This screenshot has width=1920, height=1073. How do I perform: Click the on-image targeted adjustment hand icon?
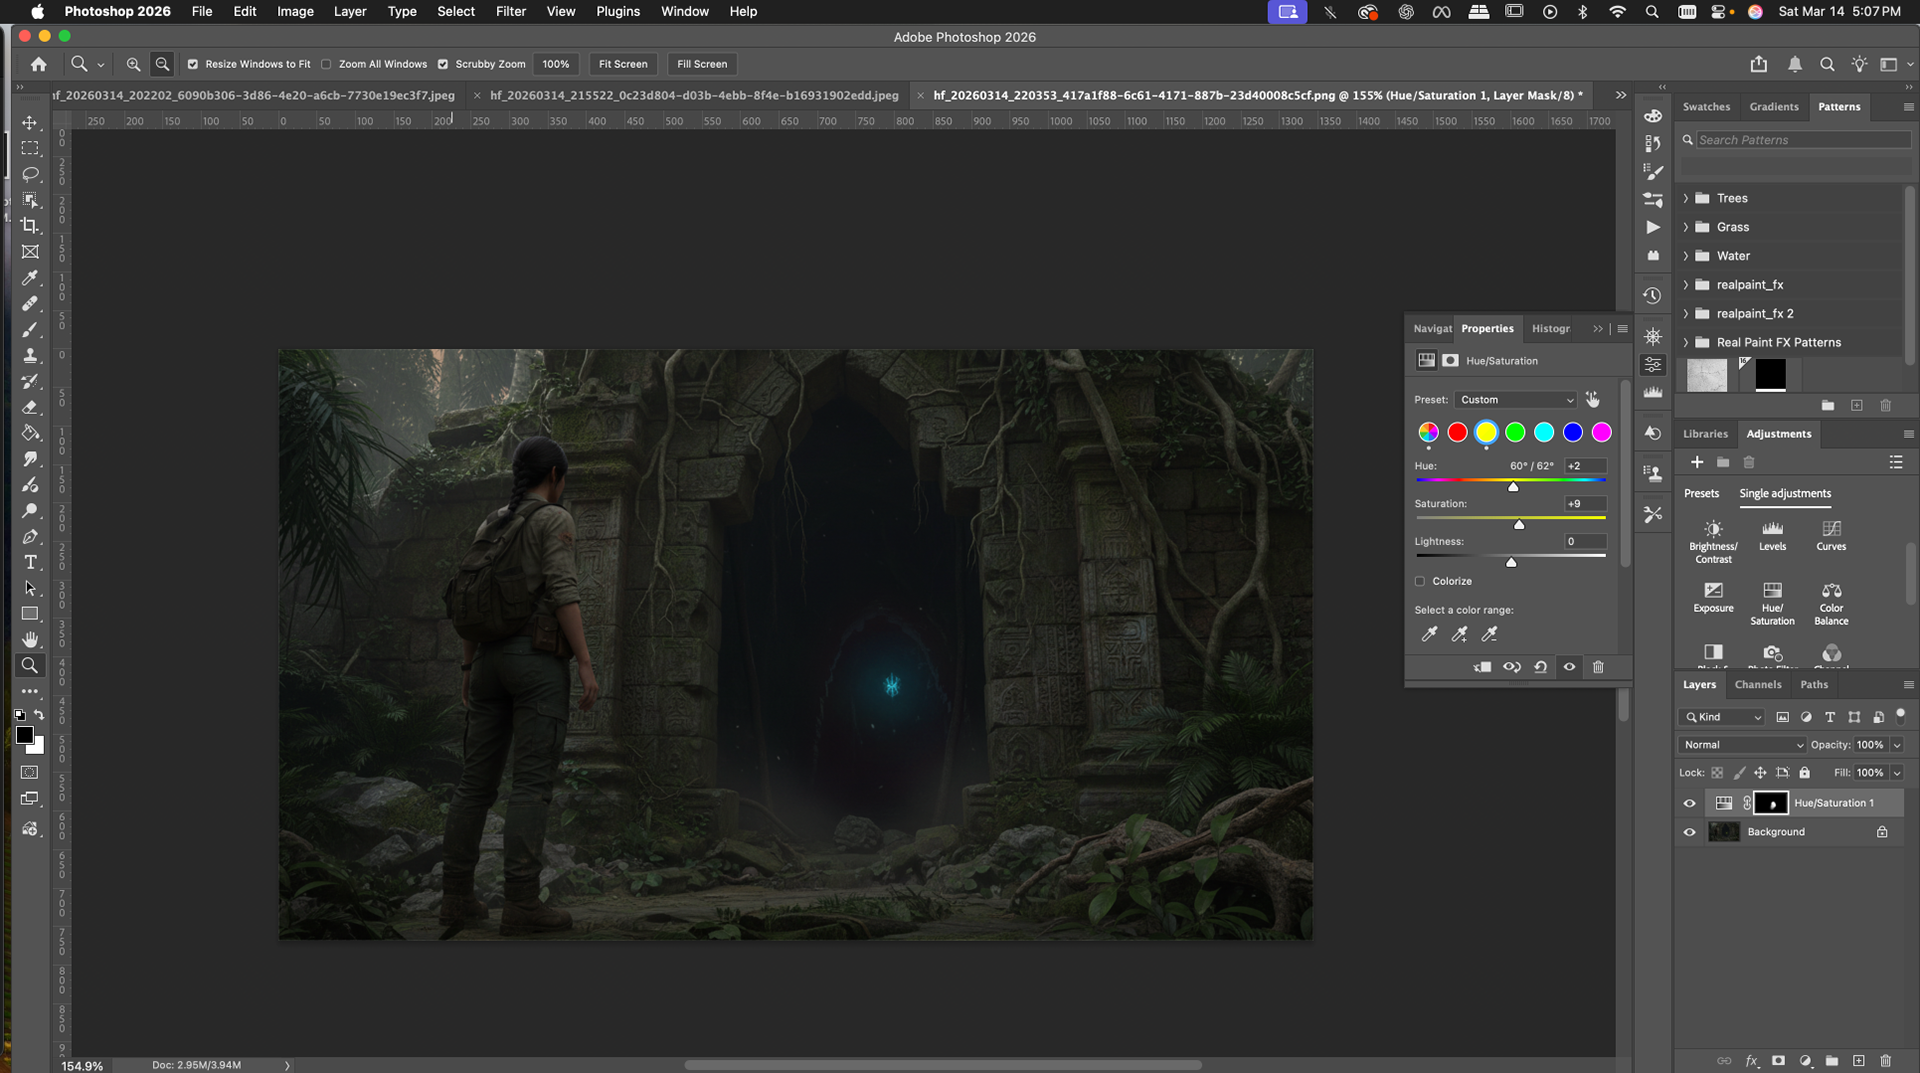click(1592, 400)
